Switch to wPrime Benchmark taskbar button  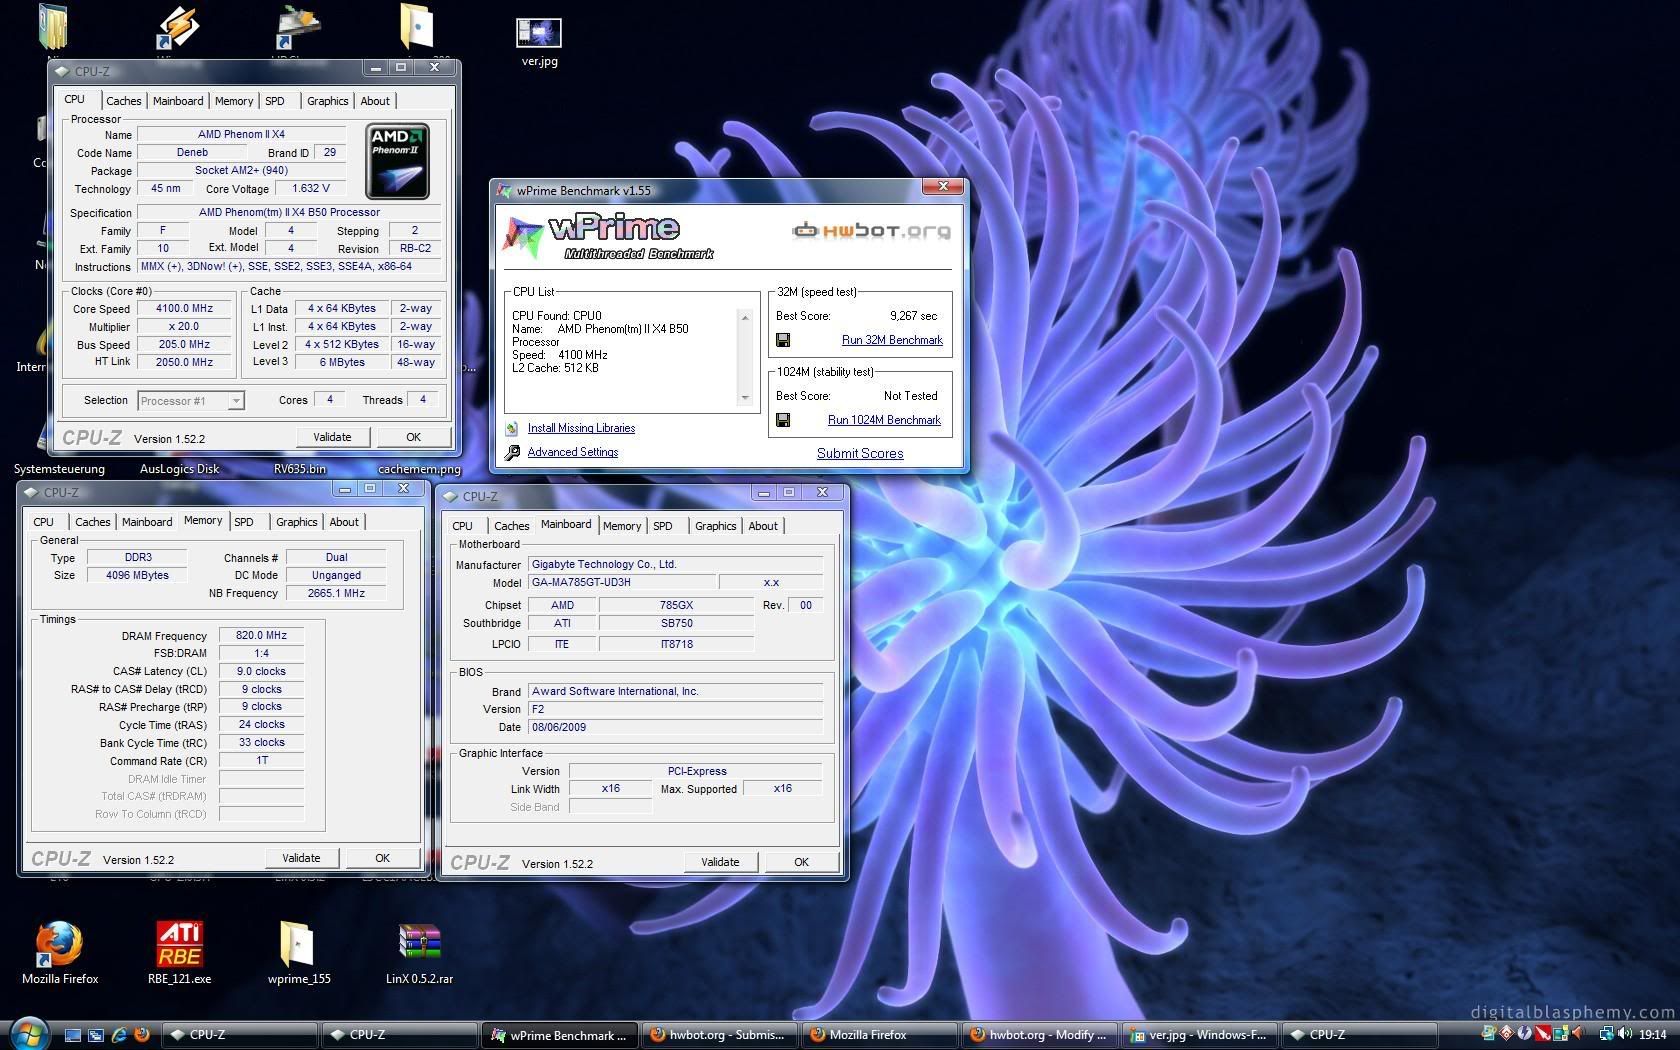pyautogui.click(x=559, y=1035)
